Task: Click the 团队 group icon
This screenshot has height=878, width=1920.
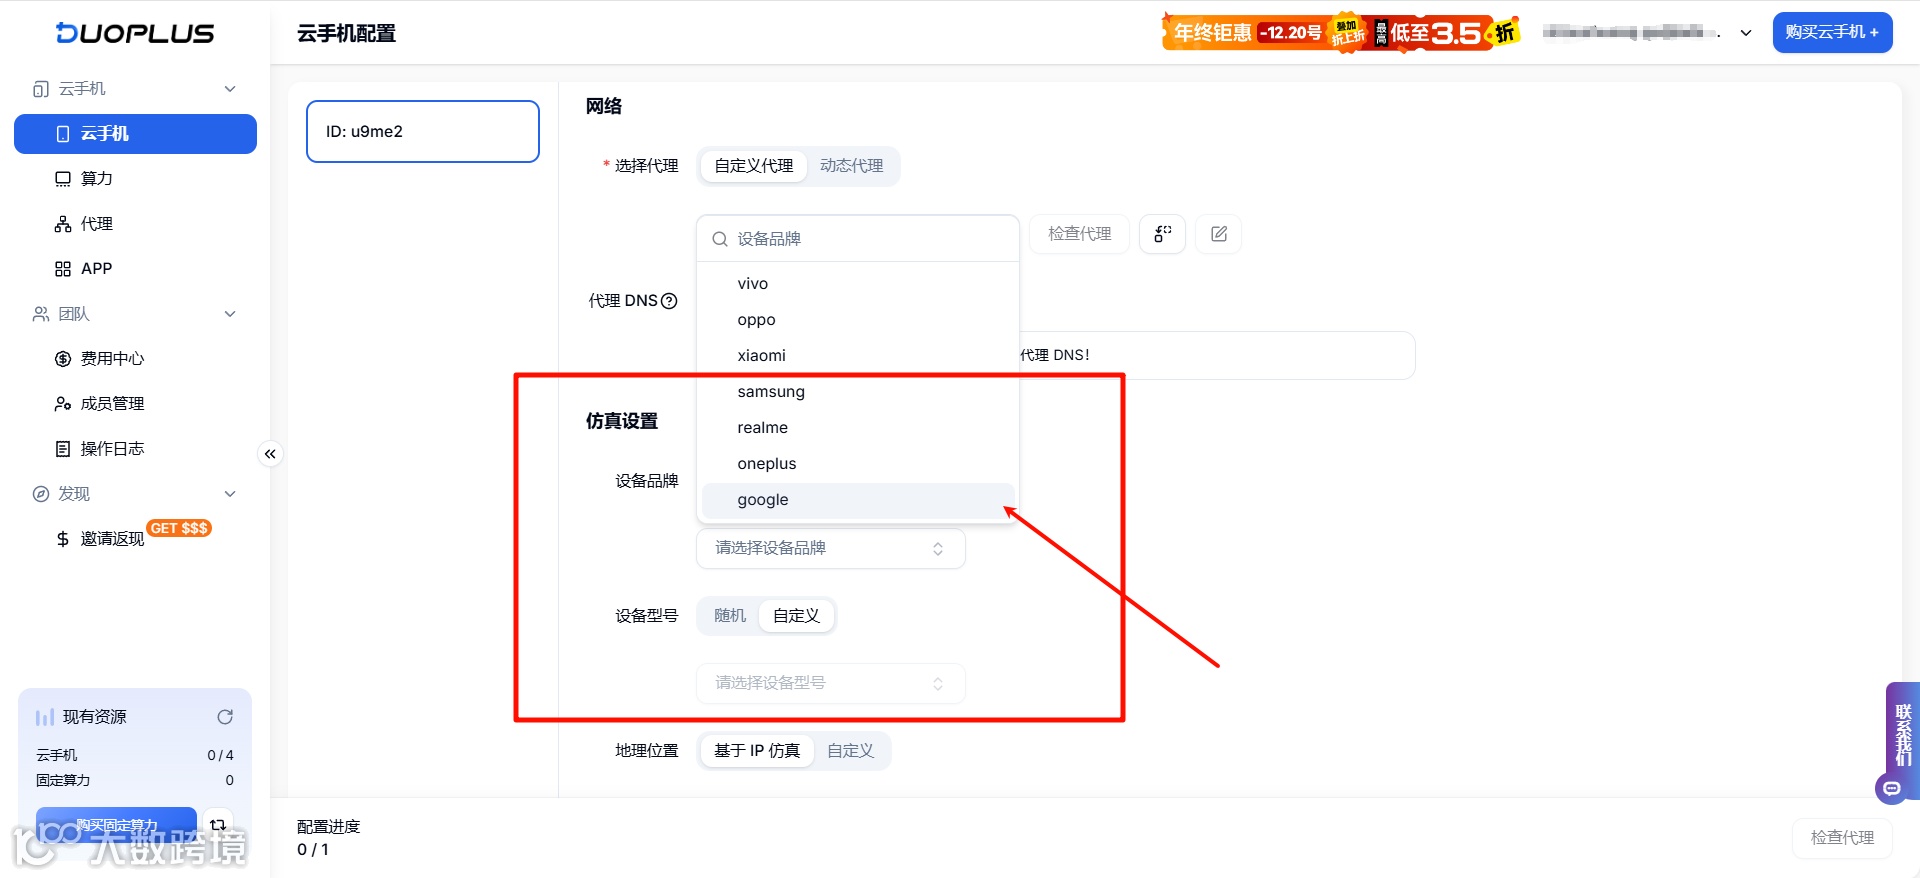Action: tap(41, 314)
